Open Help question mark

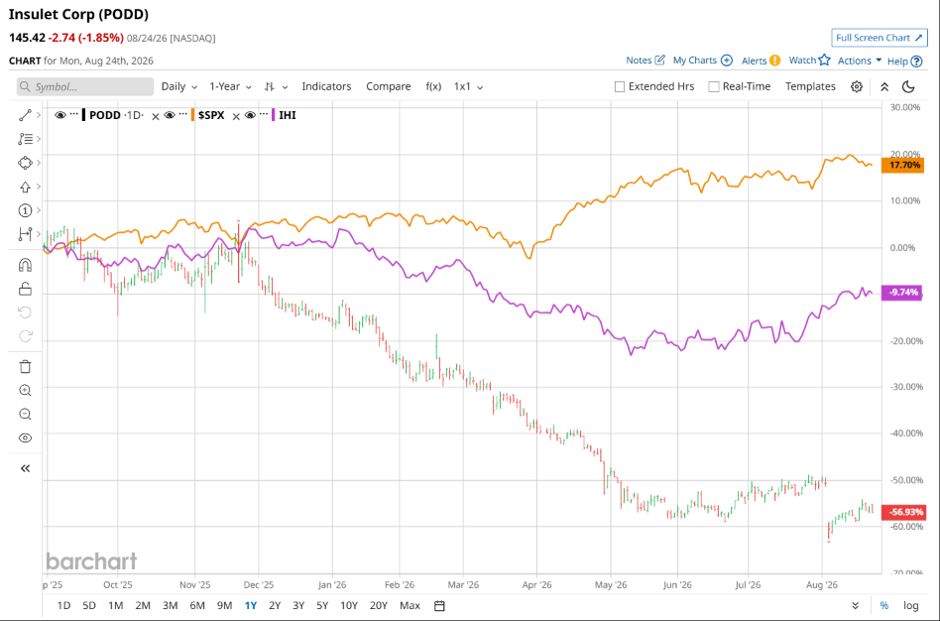[905, 61]
